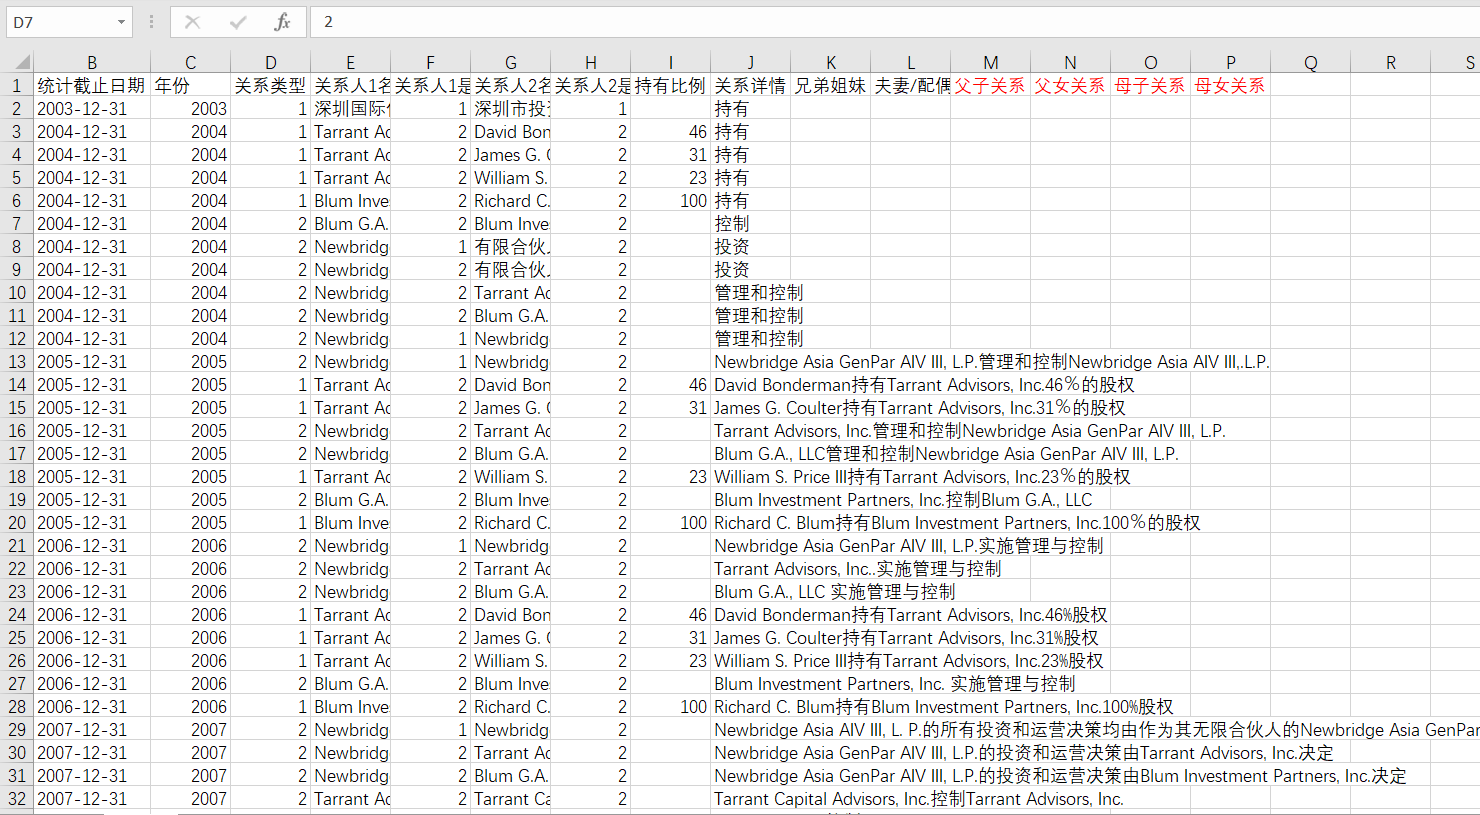The height and width of the screenshot is (815, 1480).
Task: Select column D header
Action: (x=270, y=62)
